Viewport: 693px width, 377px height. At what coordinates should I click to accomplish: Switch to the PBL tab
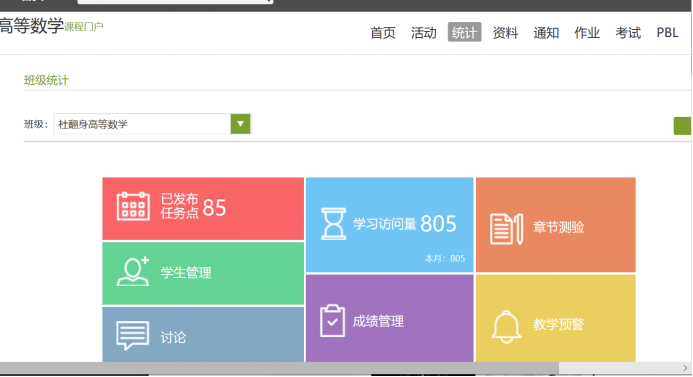667,33
